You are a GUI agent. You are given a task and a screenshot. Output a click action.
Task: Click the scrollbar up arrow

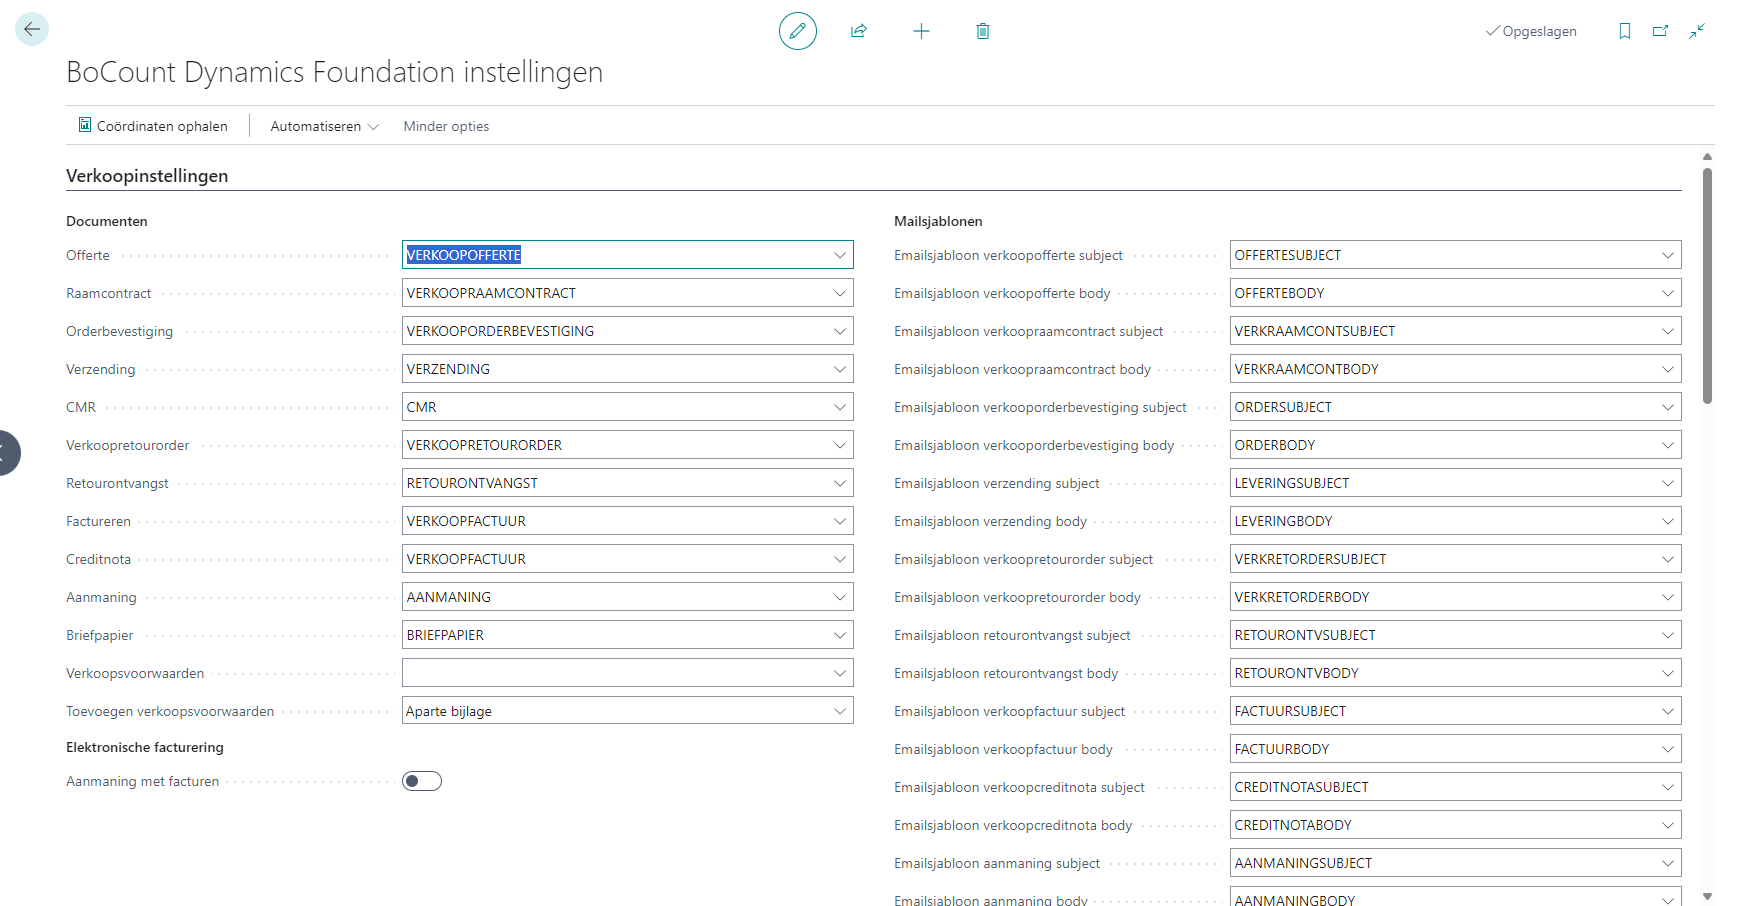1707,157
